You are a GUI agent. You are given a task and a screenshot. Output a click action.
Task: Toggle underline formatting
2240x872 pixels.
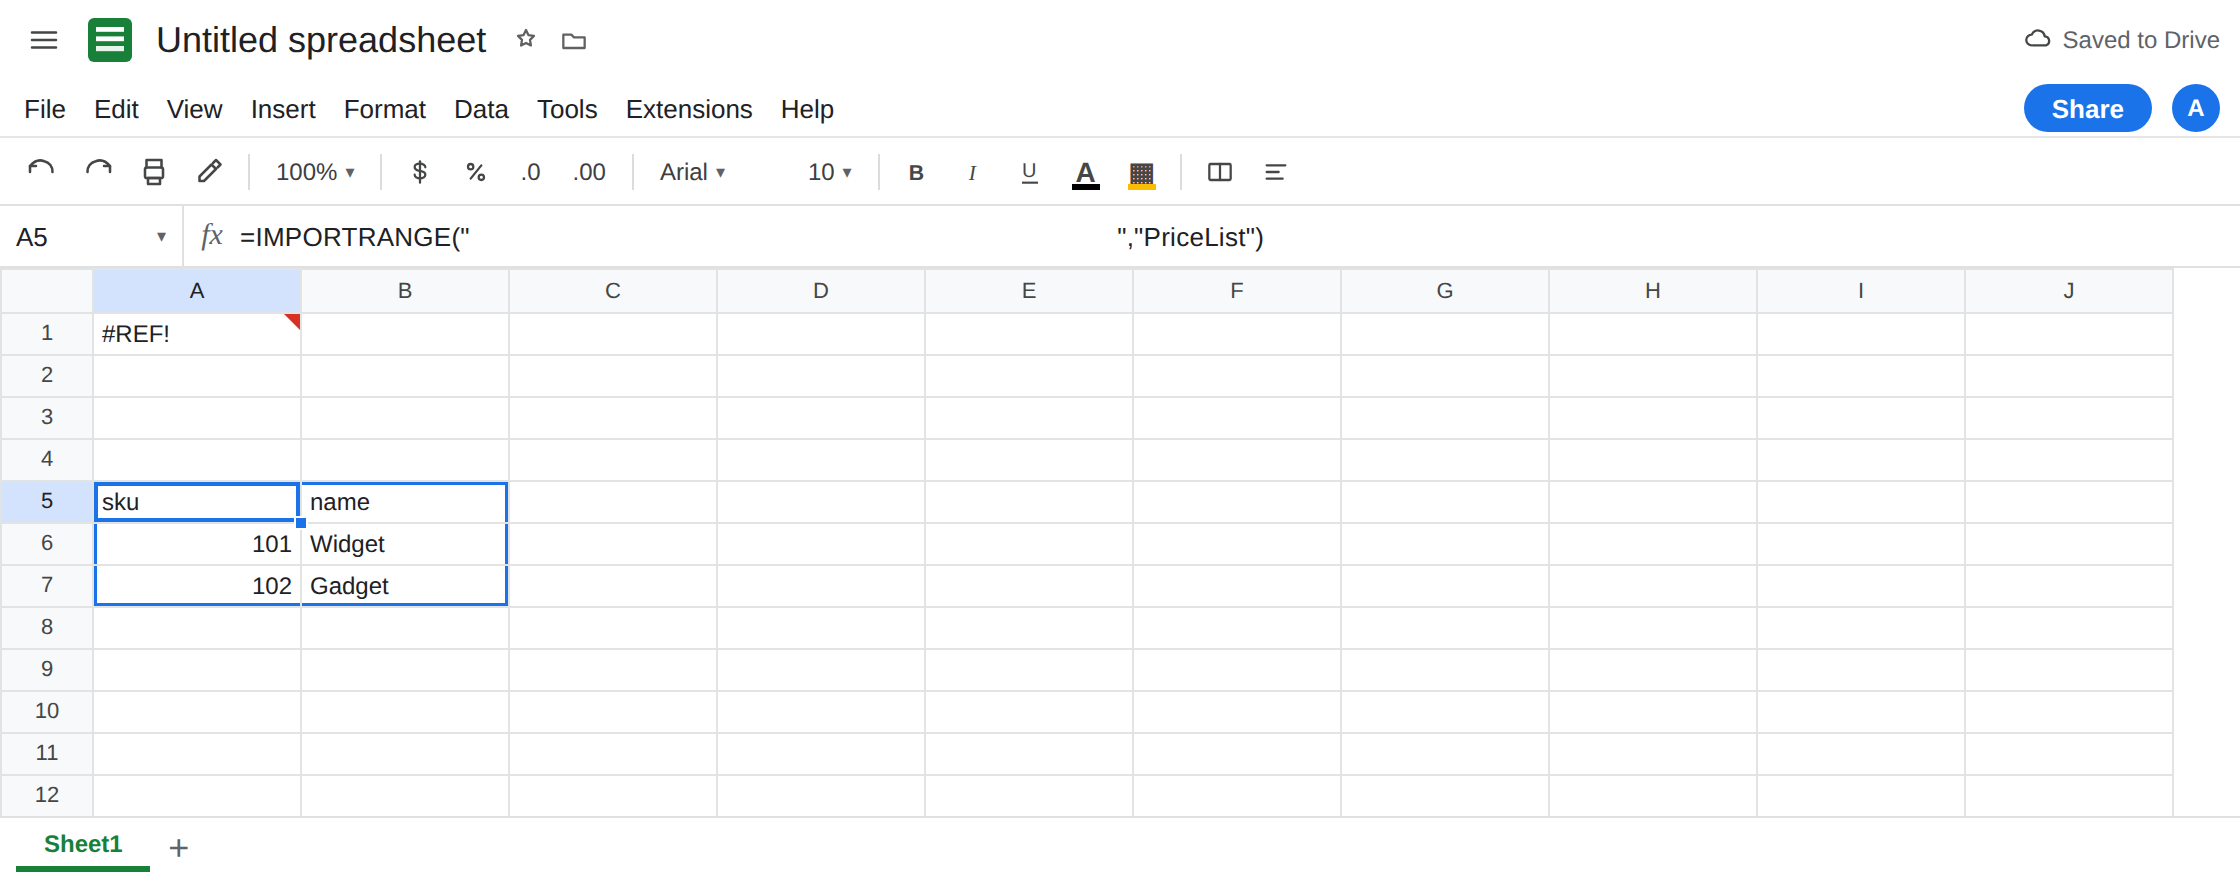(x=1029, y=172)
